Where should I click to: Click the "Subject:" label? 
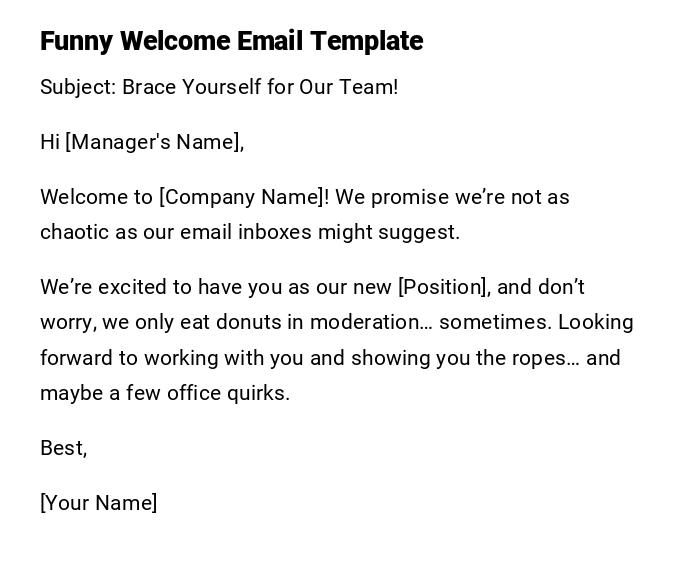coord(78,87)
